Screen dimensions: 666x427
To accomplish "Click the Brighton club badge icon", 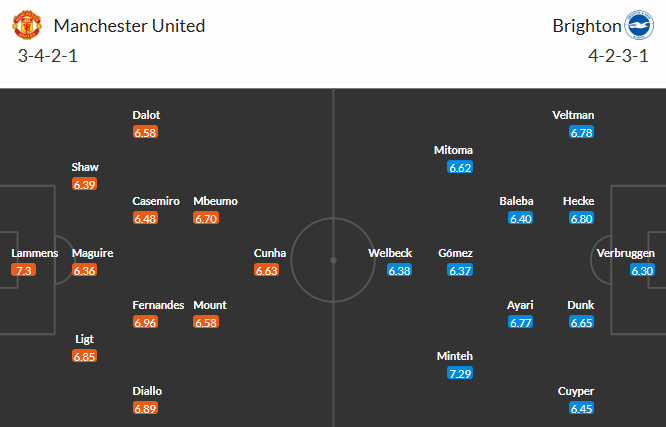I will pyautogui.click(x=637, y=25).
